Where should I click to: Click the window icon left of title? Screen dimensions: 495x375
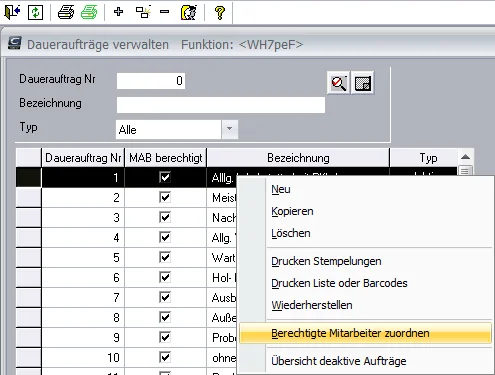point(15,43)
